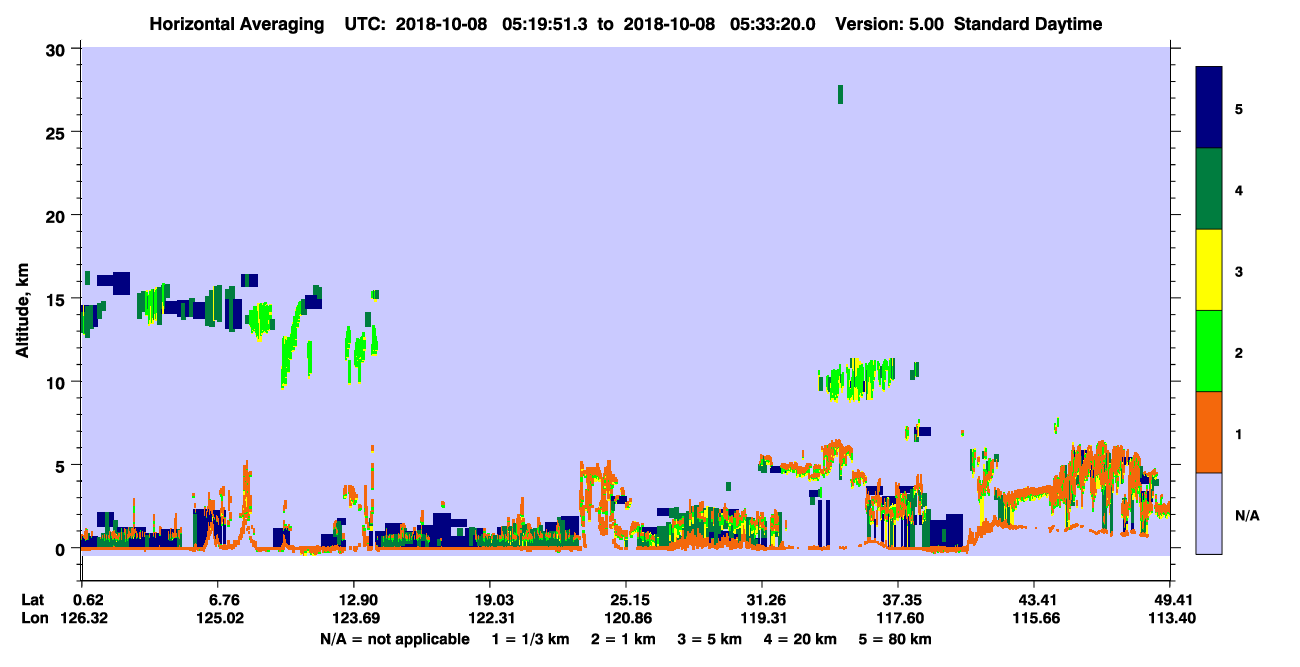1300x667 pixels.
Task: Click the '4 = 20 km' legend text
Action: (x=799, y=638)
